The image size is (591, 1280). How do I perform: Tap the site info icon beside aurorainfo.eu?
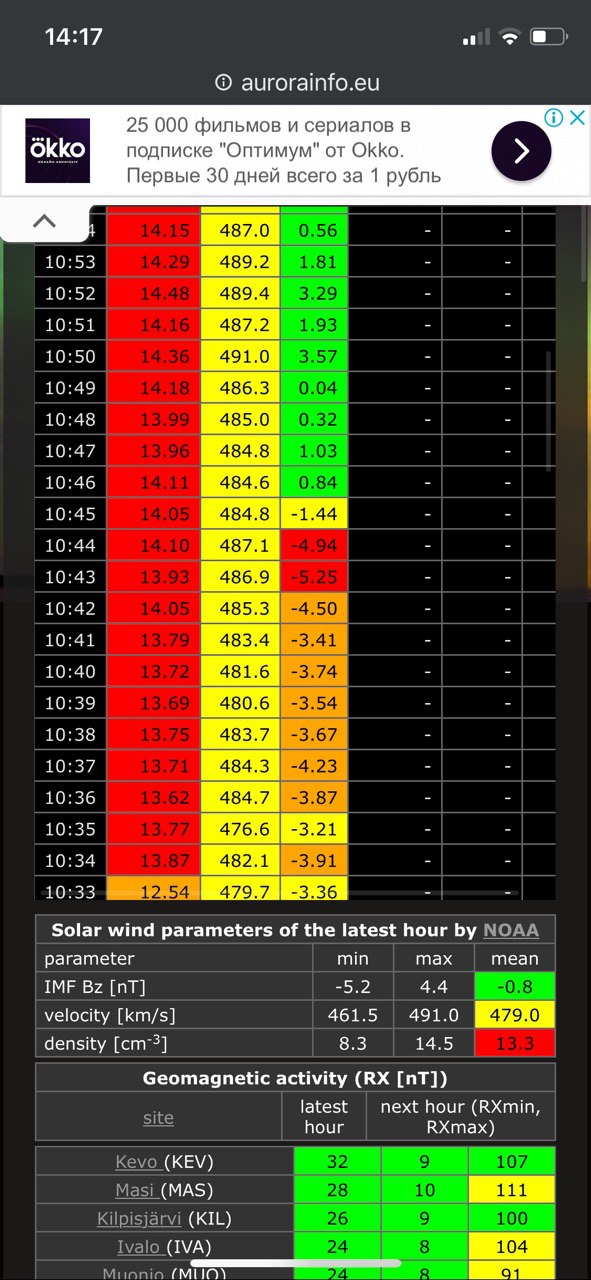[223, 82]
